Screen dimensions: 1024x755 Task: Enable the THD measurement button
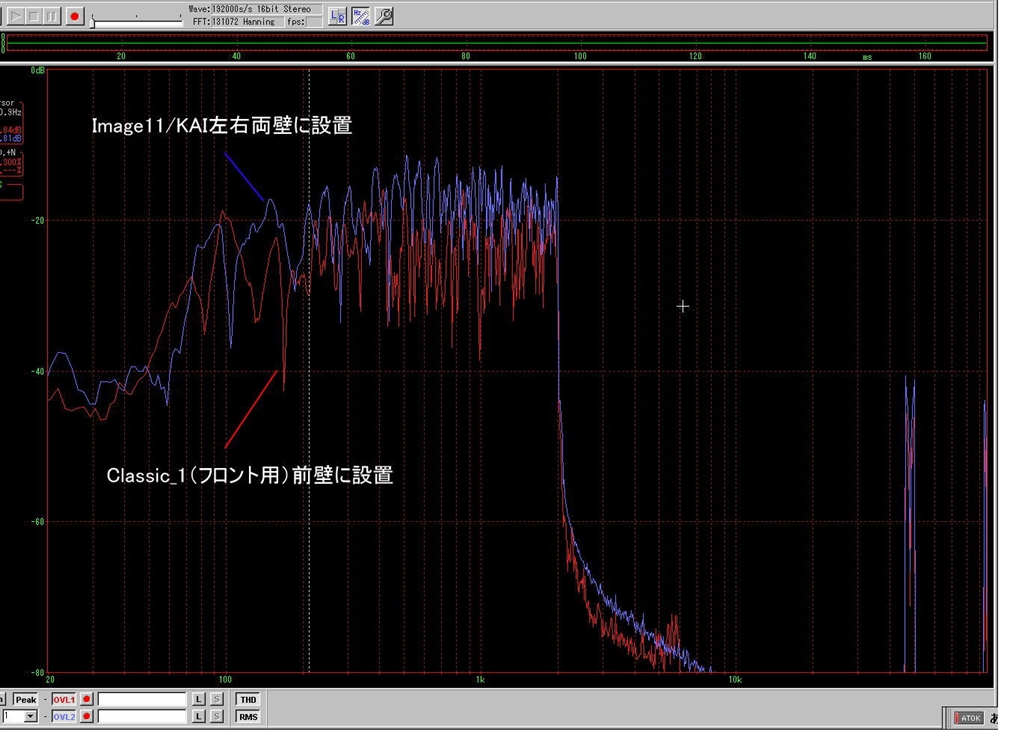(248, 700)
